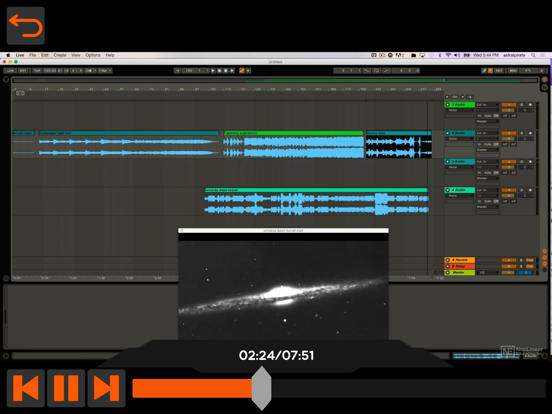
Task: Toggle the loop switch in control bar
Action: click(377, 71)
